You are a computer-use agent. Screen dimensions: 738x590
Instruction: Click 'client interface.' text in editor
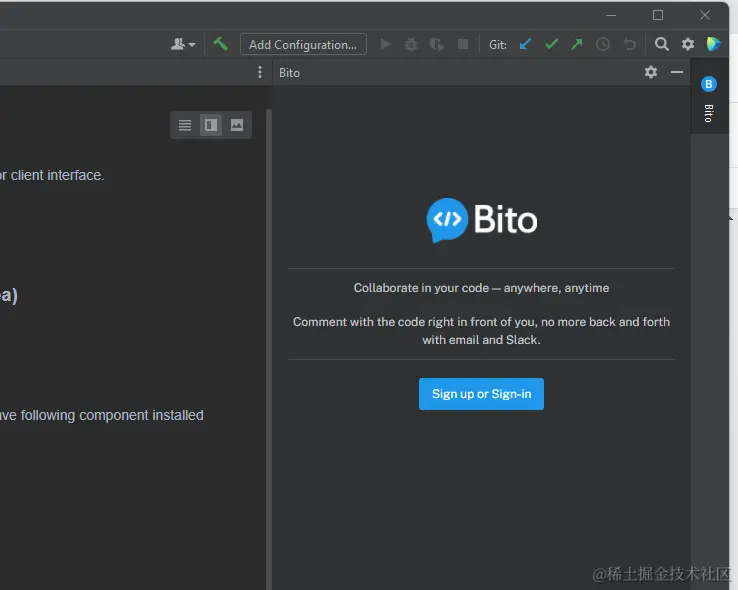[57, 175]
